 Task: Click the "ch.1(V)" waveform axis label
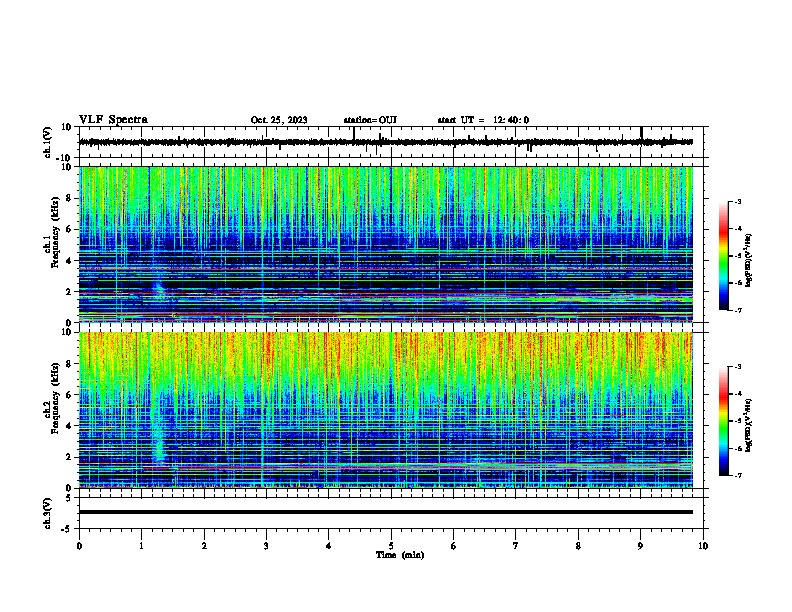(x=48, y=142)
